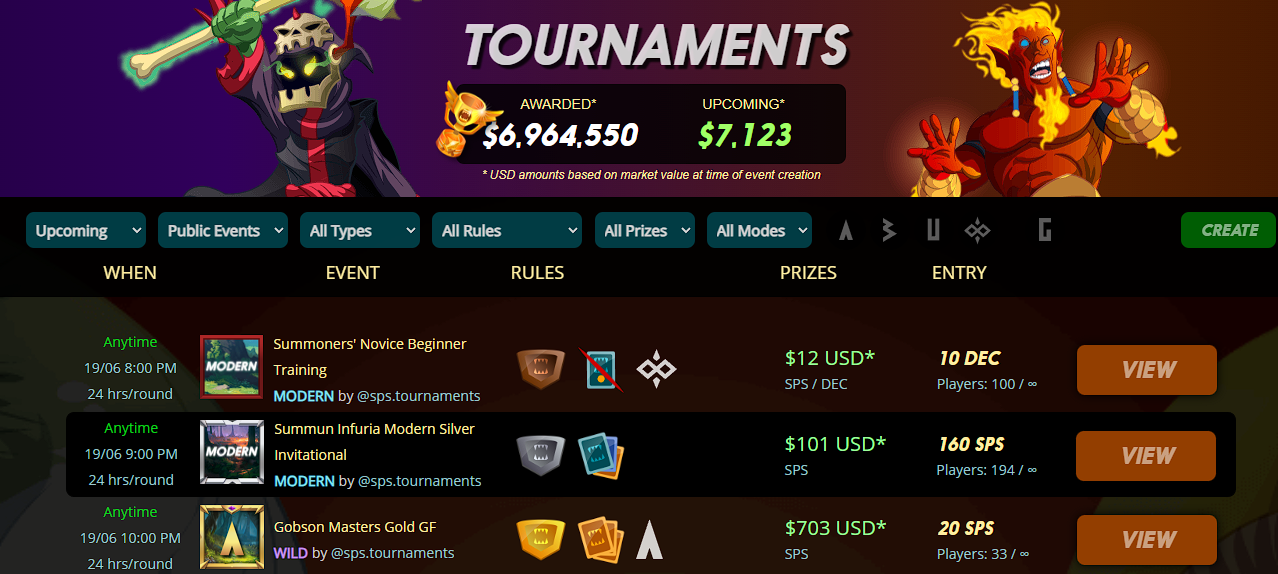1278x574 pixels.
Task: Click Silver league shield icon
Action: (541, 455)
